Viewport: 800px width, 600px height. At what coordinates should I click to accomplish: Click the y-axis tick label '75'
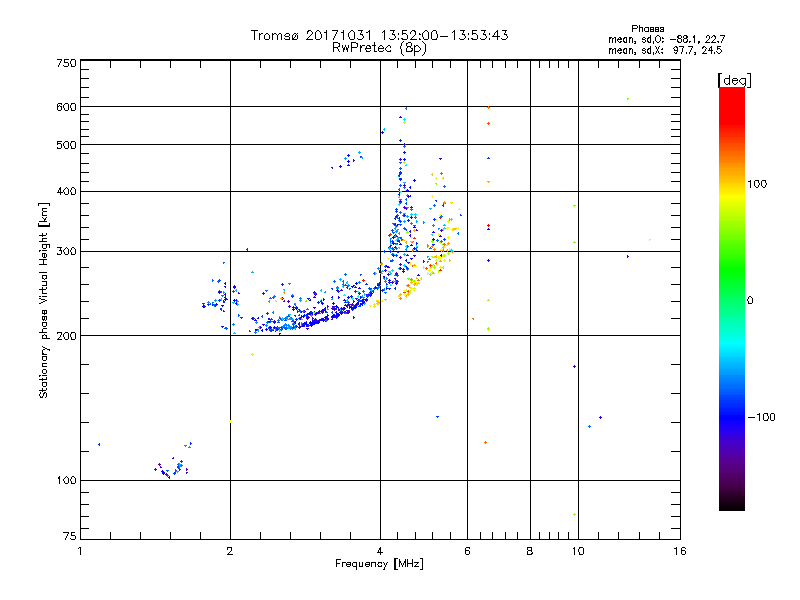[70, 536]
